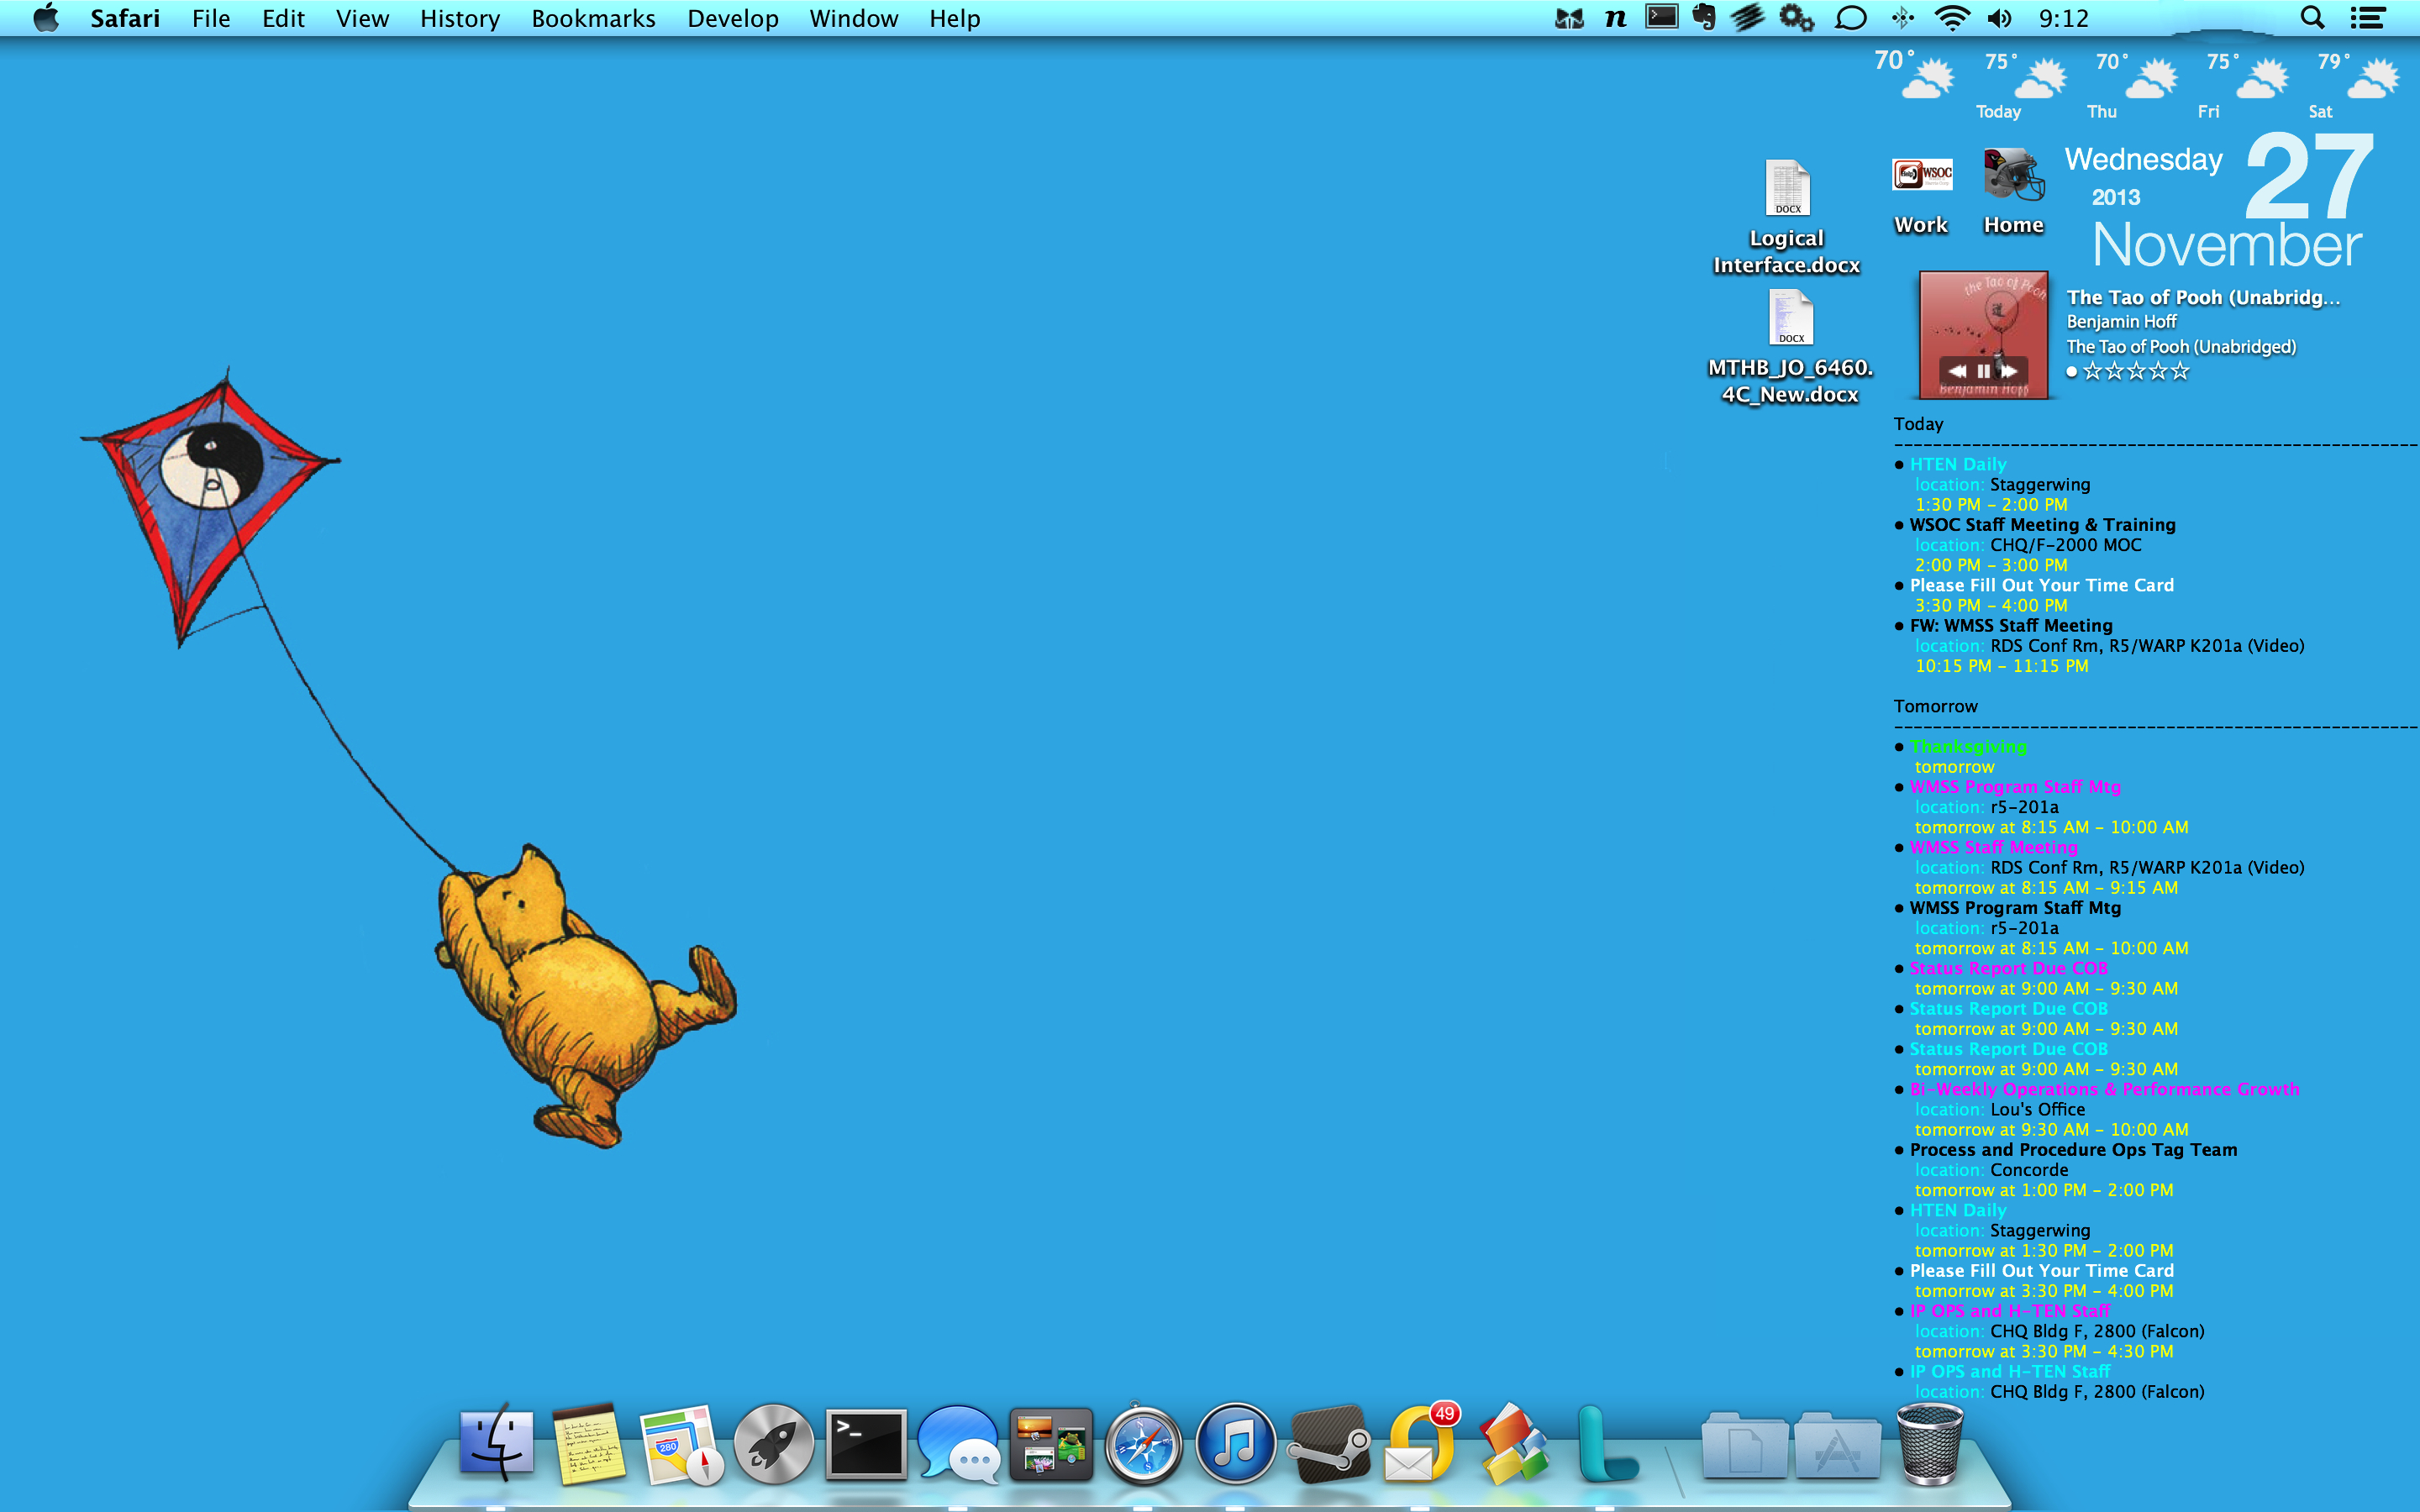The image size is (2420, 1512).
Task: Open Outlook with 49 unread badge
Action: 1420,1443
